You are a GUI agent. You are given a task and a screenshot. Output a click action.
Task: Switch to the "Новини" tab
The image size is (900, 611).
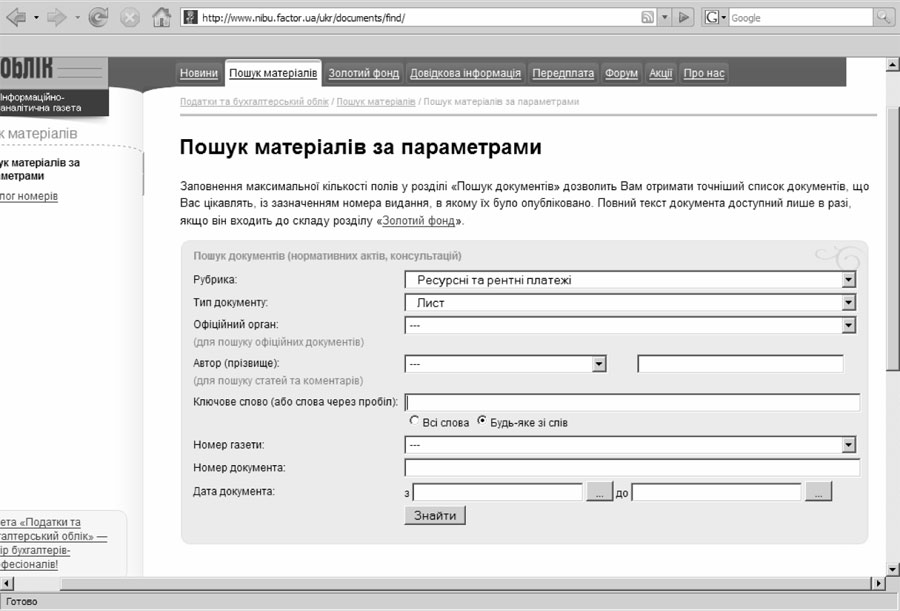[199, 73]
